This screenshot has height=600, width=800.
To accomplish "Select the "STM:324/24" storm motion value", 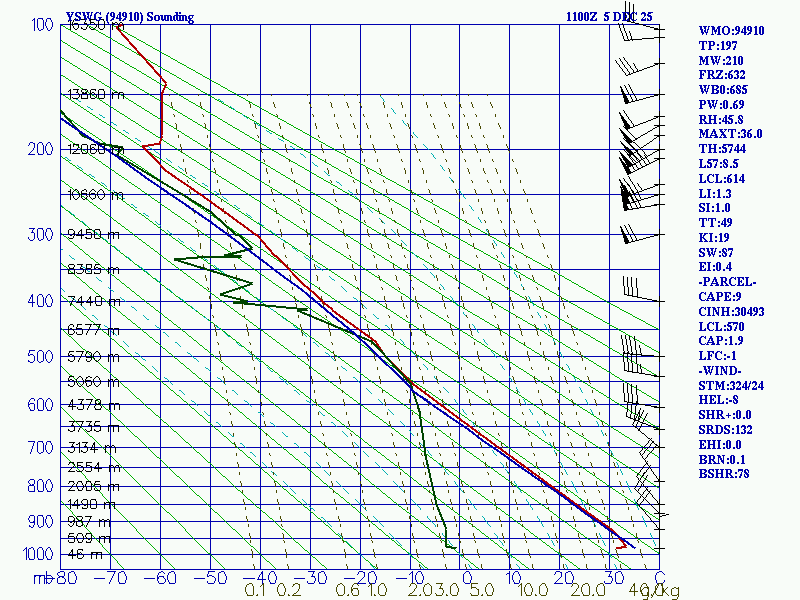I will pyautogui.click(x=731, y=385).
